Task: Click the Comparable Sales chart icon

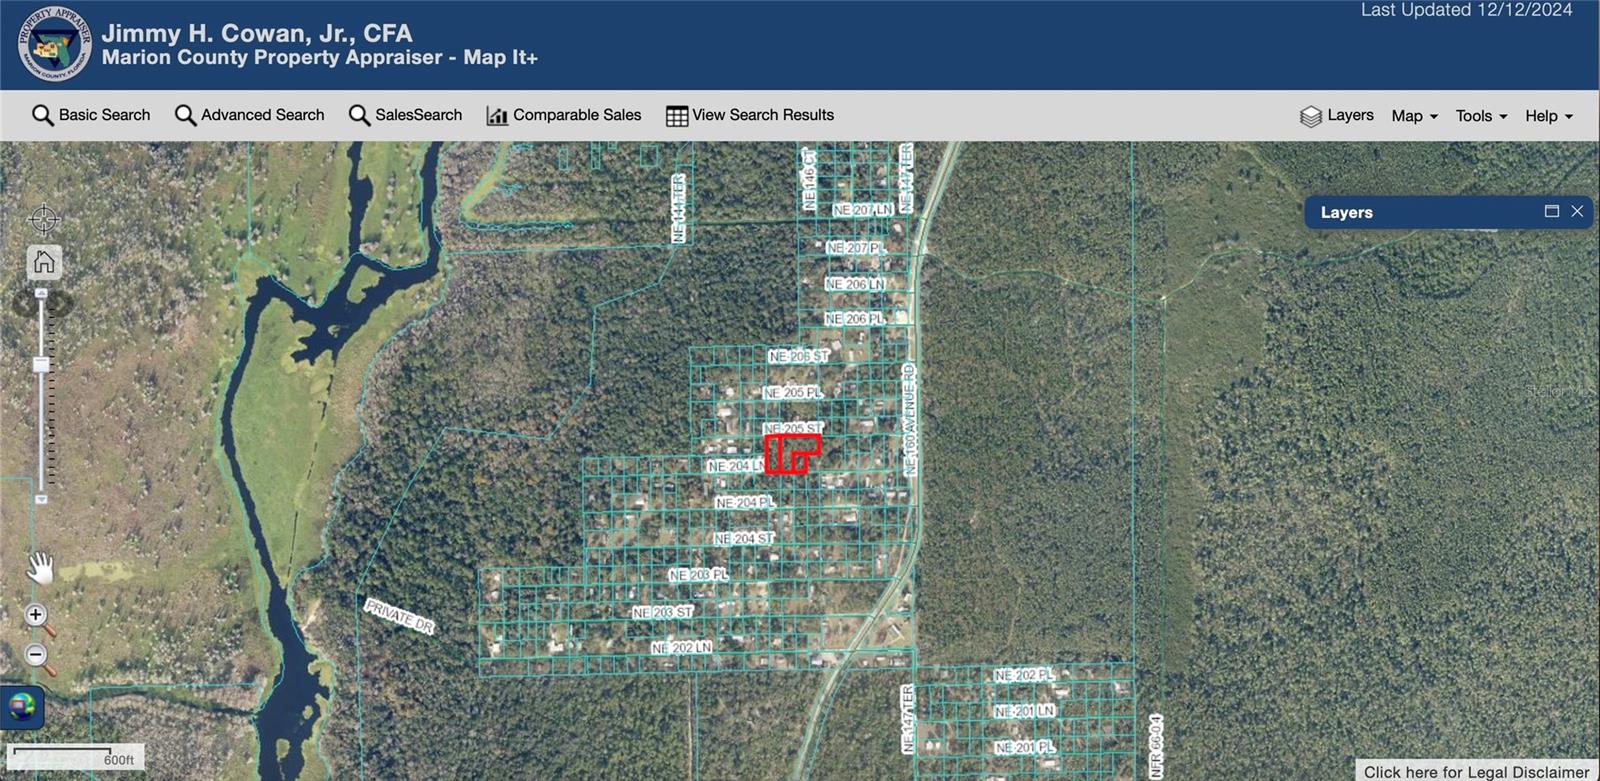Action: click(497, 116)
